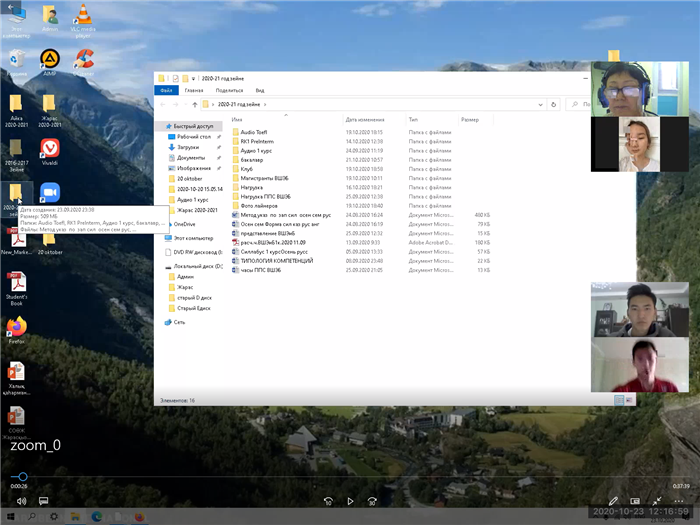Switch to the Поделиться ribbon tab

pyautogui.click(x=228, y=90)
